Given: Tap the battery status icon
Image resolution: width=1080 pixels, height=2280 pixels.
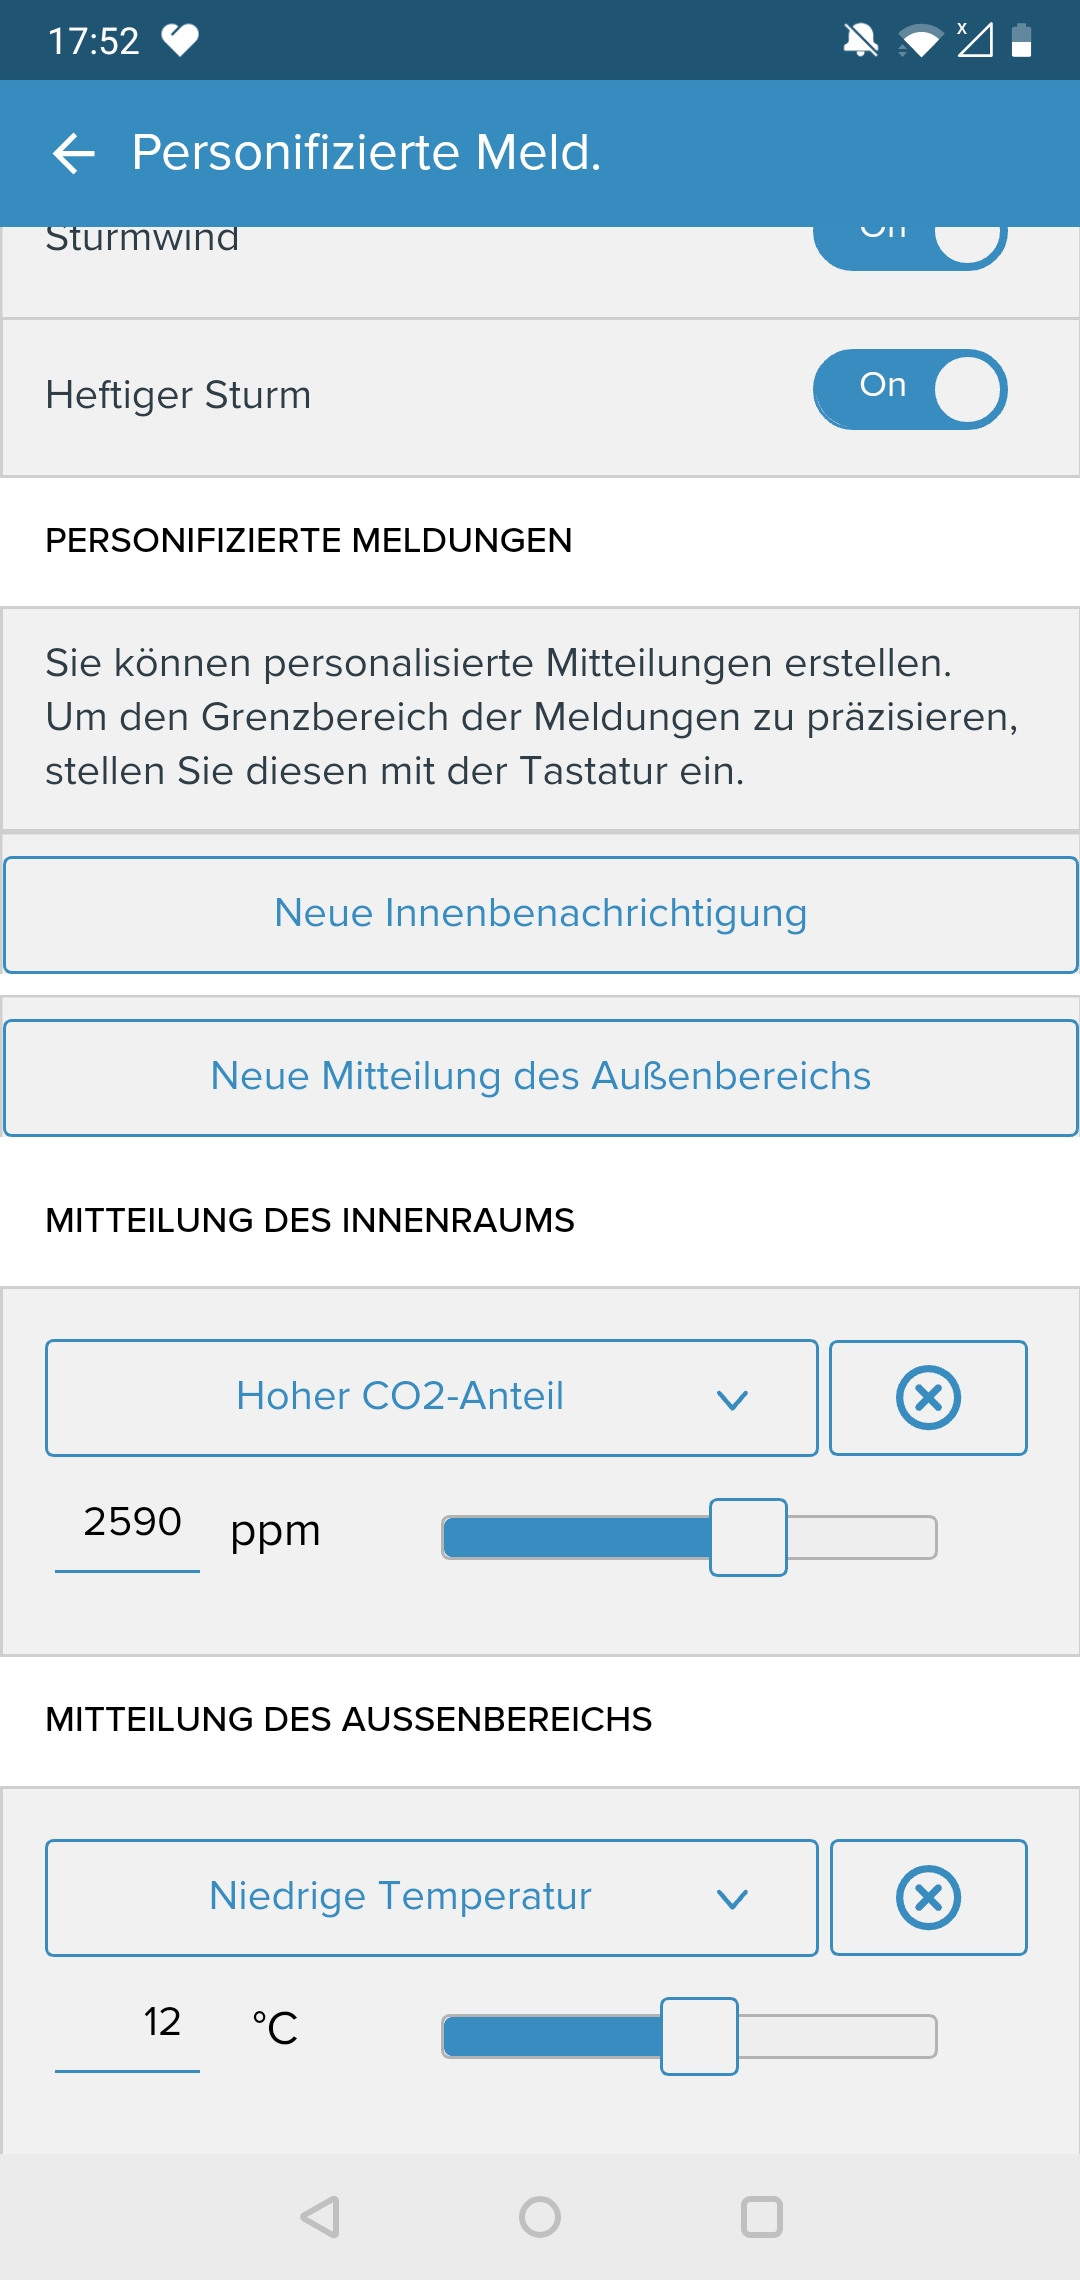Looking at the screenshot, I should click(x=1021, y=41).
